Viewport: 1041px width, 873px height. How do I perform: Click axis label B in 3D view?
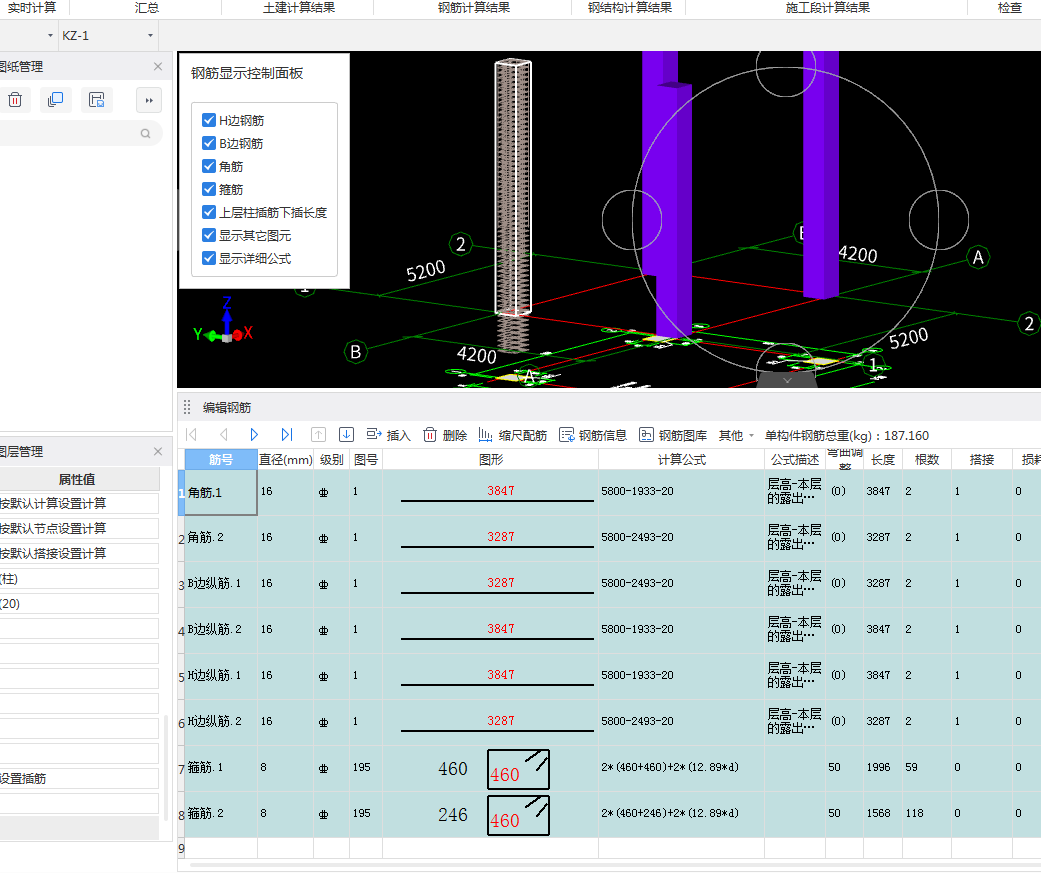pos(356,352)
